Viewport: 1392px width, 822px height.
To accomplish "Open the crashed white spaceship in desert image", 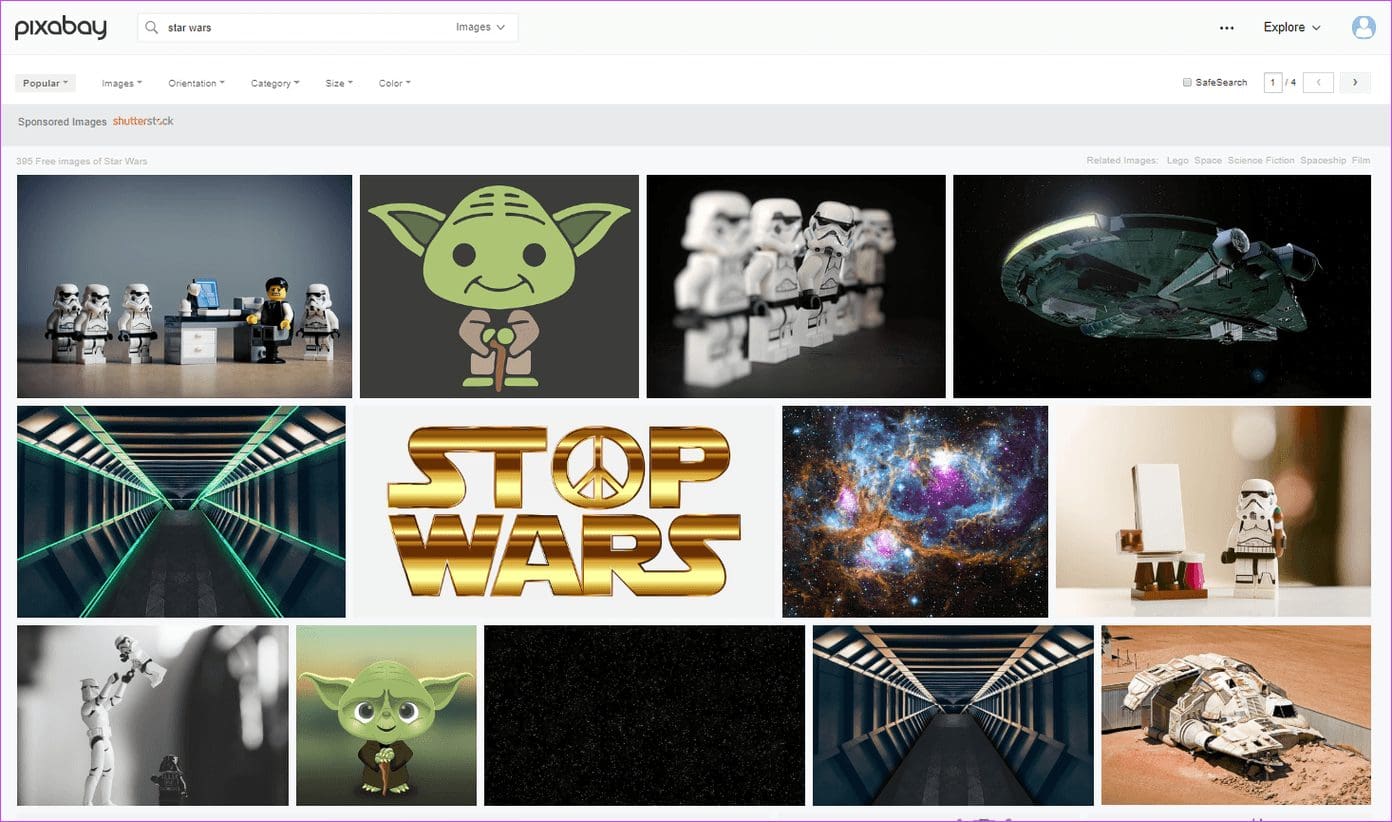I will (x=1236, y=715).
